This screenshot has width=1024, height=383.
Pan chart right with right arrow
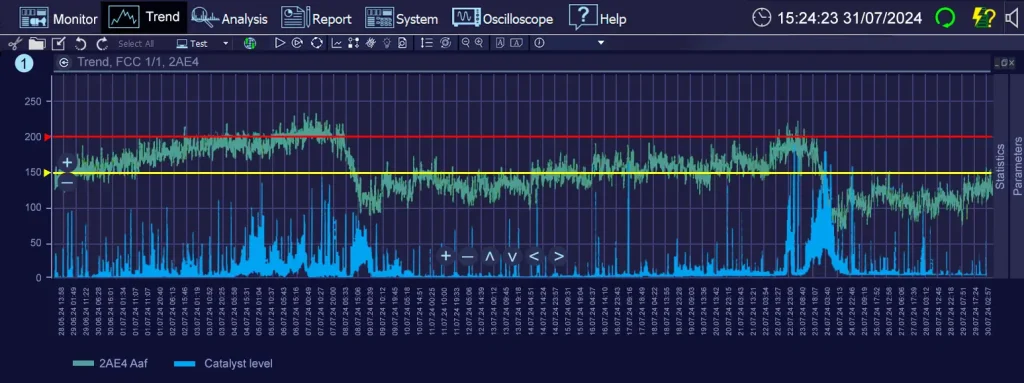click(x=558, y=256)
